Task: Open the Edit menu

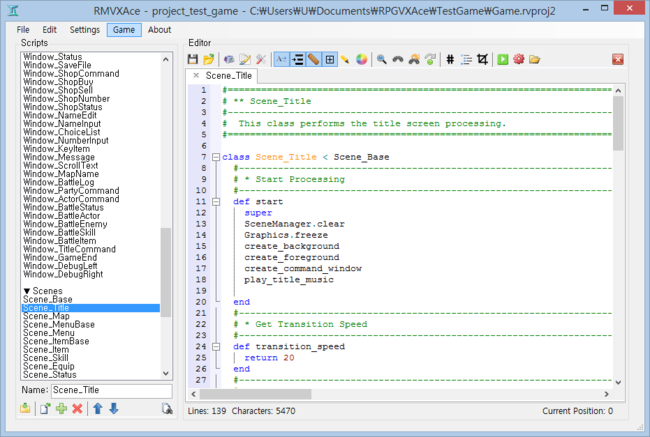Action: [49, 30]
